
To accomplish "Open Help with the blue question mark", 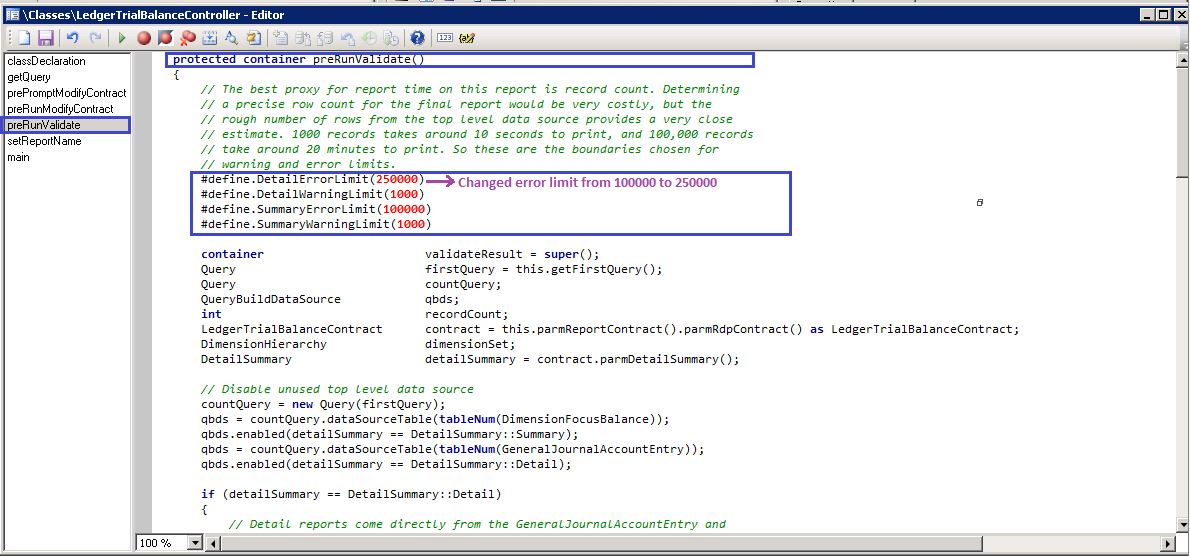I will coord(417,38).
